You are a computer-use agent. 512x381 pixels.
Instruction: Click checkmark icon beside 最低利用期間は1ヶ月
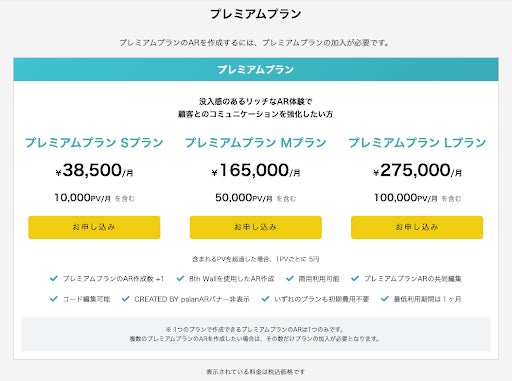(385, 299)
